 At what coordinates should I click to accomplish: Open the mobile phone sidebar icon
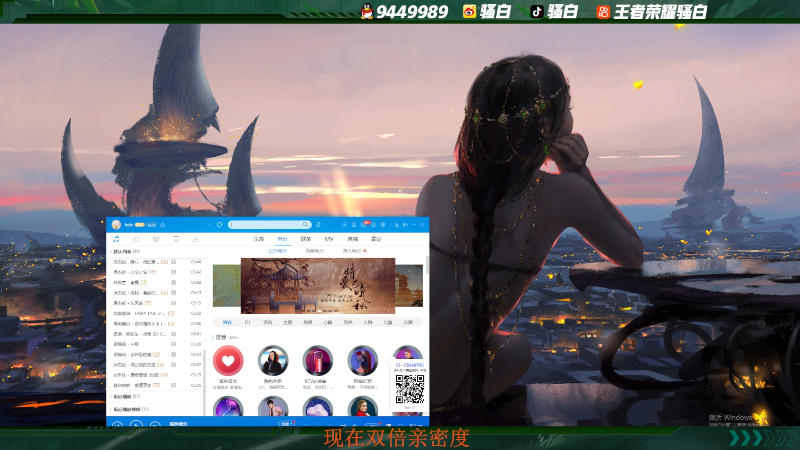tap(176, 239)
